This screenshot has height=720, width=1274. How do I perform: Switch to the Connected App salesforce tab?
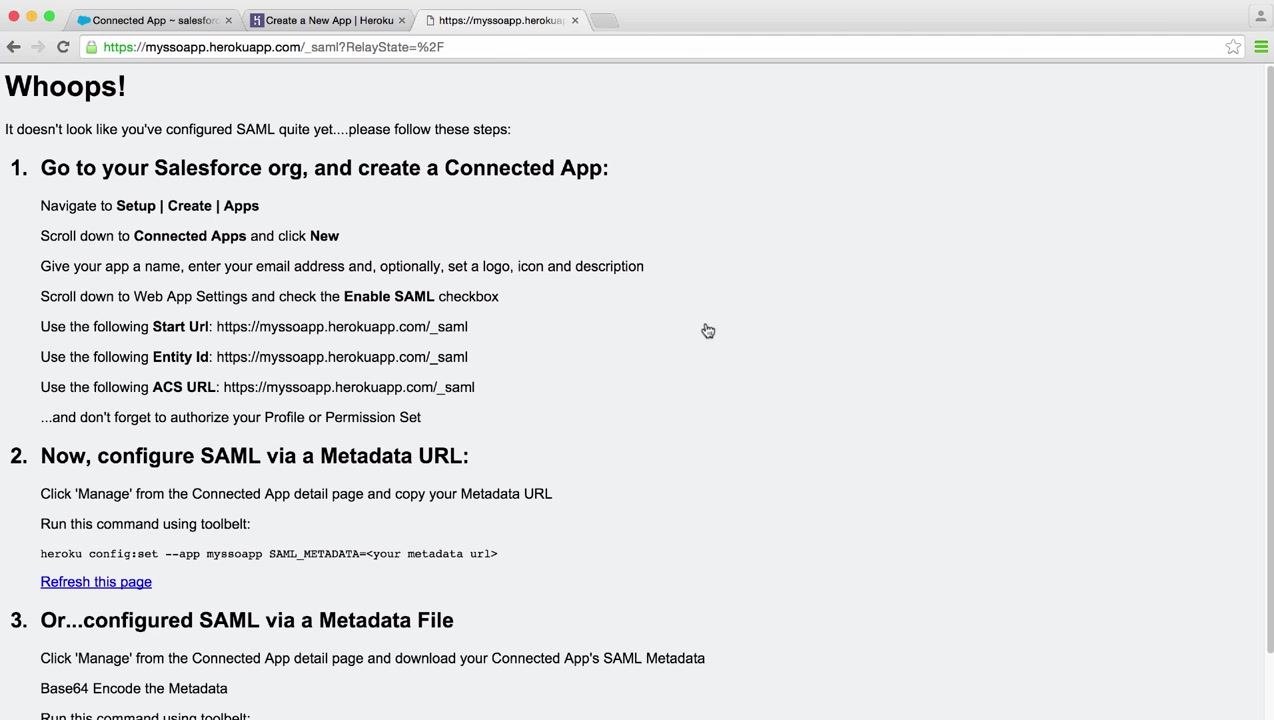154,20
